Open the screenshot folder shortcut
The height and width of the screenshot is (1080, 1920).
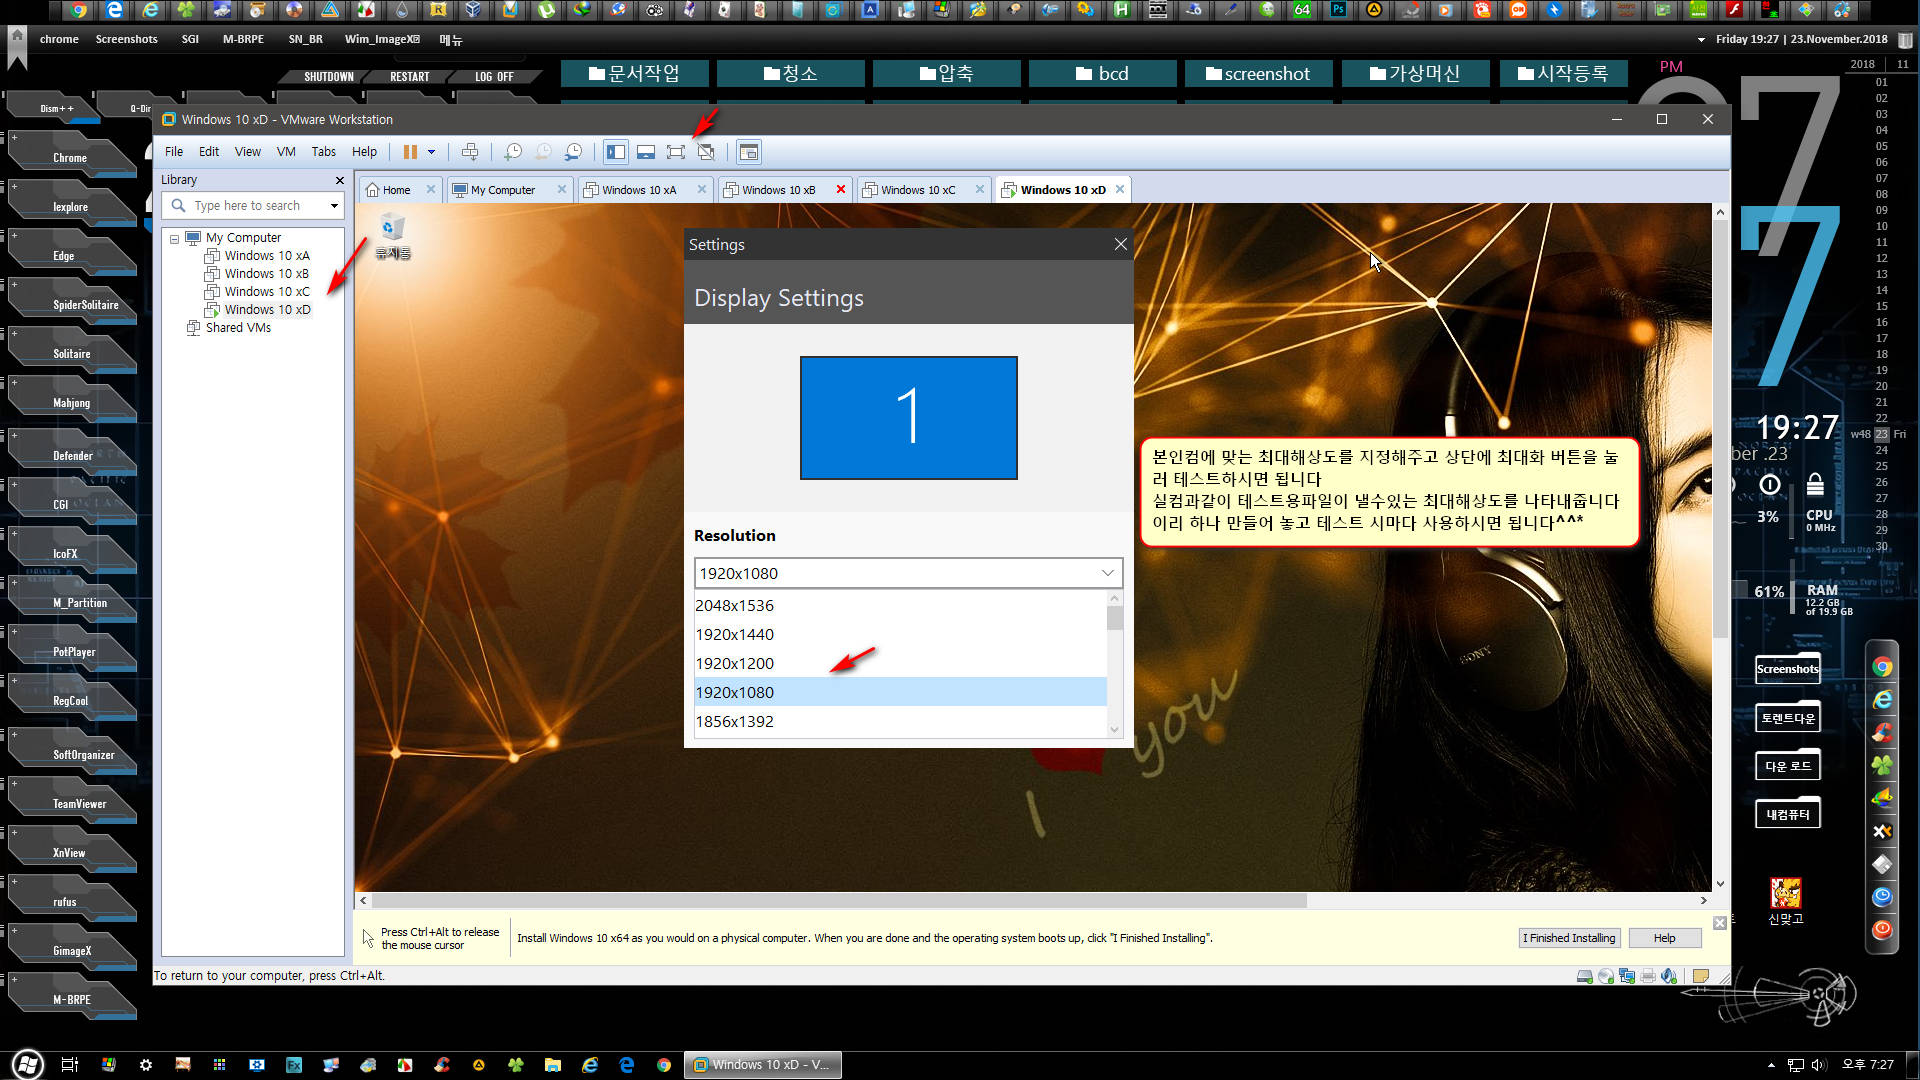1258,74
